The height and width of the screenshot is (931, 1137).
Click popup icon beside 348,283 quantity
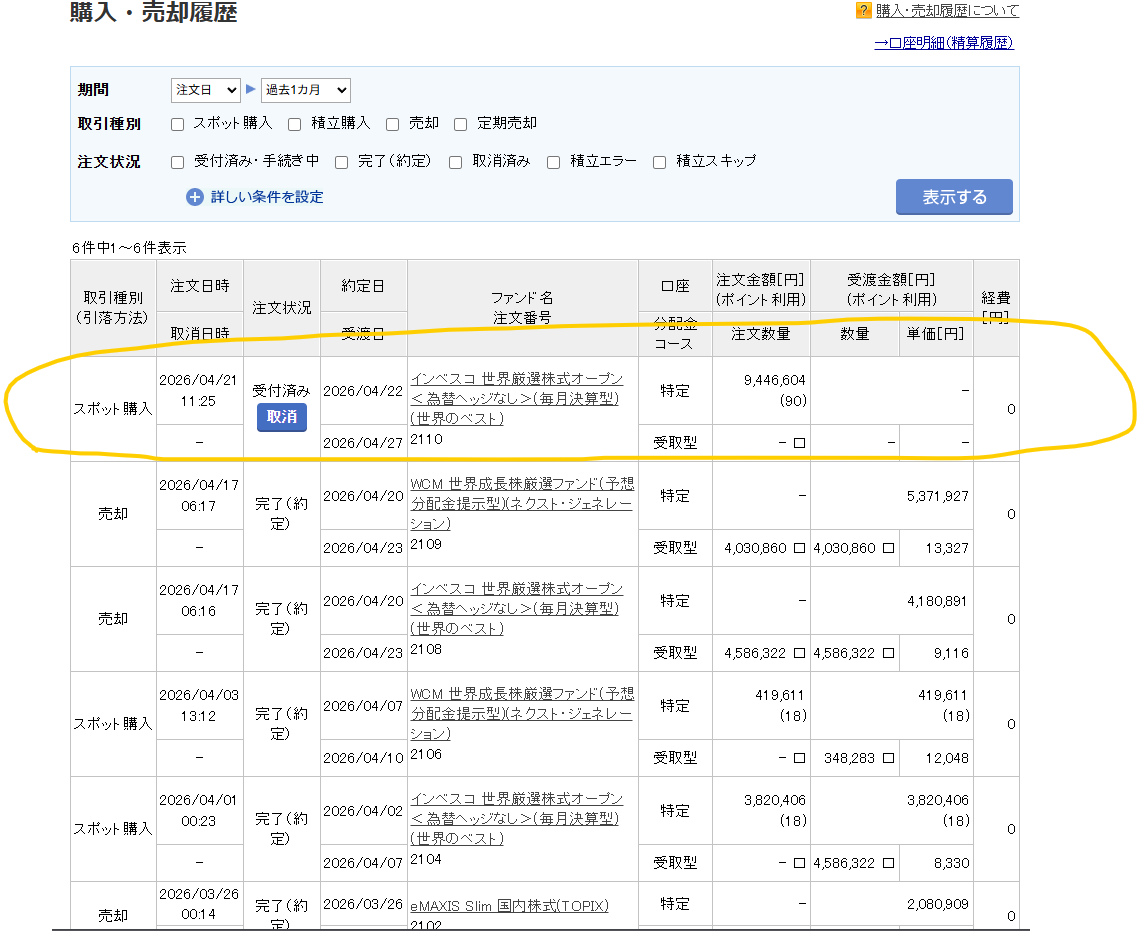(x=888, y=758)
